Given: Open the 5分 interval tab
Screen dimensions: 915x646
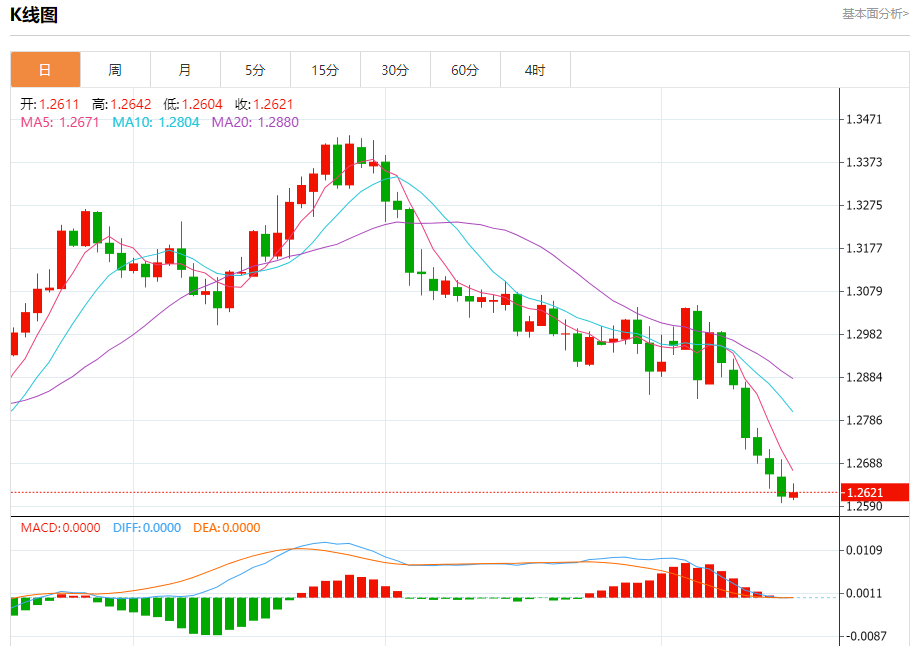Looking at the screenshot, I should tap(256, 70).
